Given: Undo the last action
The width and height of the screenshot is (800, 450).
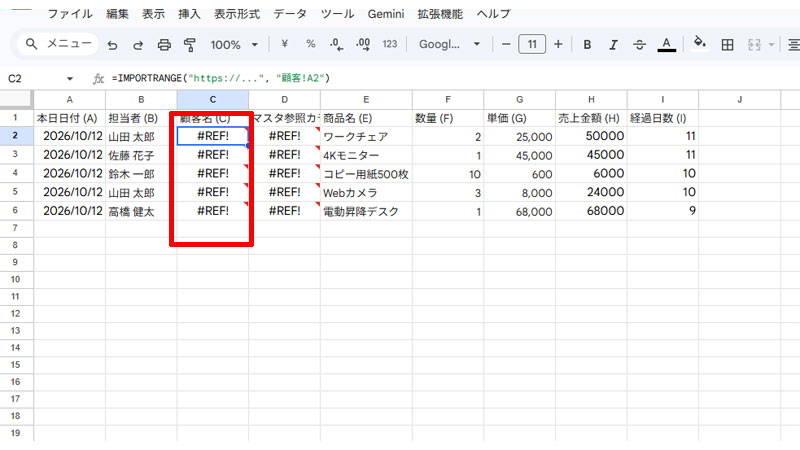Looking at the screenshot, I should tap(112, 45).
